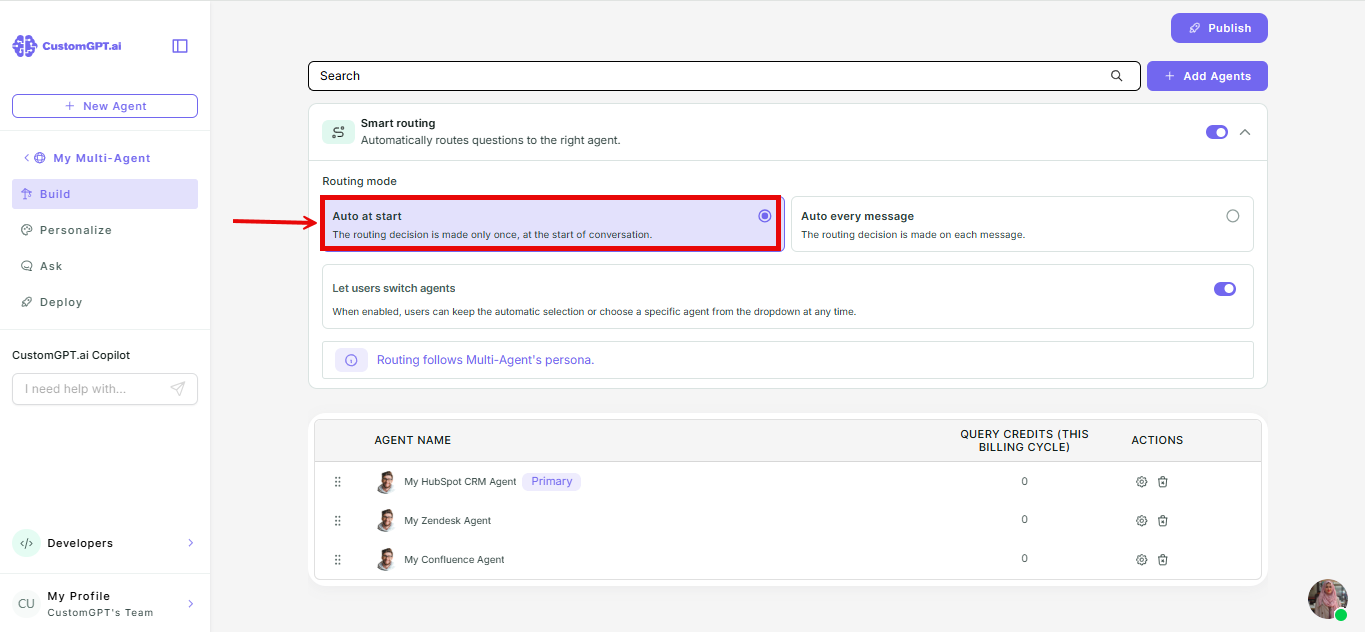
Task: Open settings gear for My Confluence Agent
Action: click(1141, 560)
